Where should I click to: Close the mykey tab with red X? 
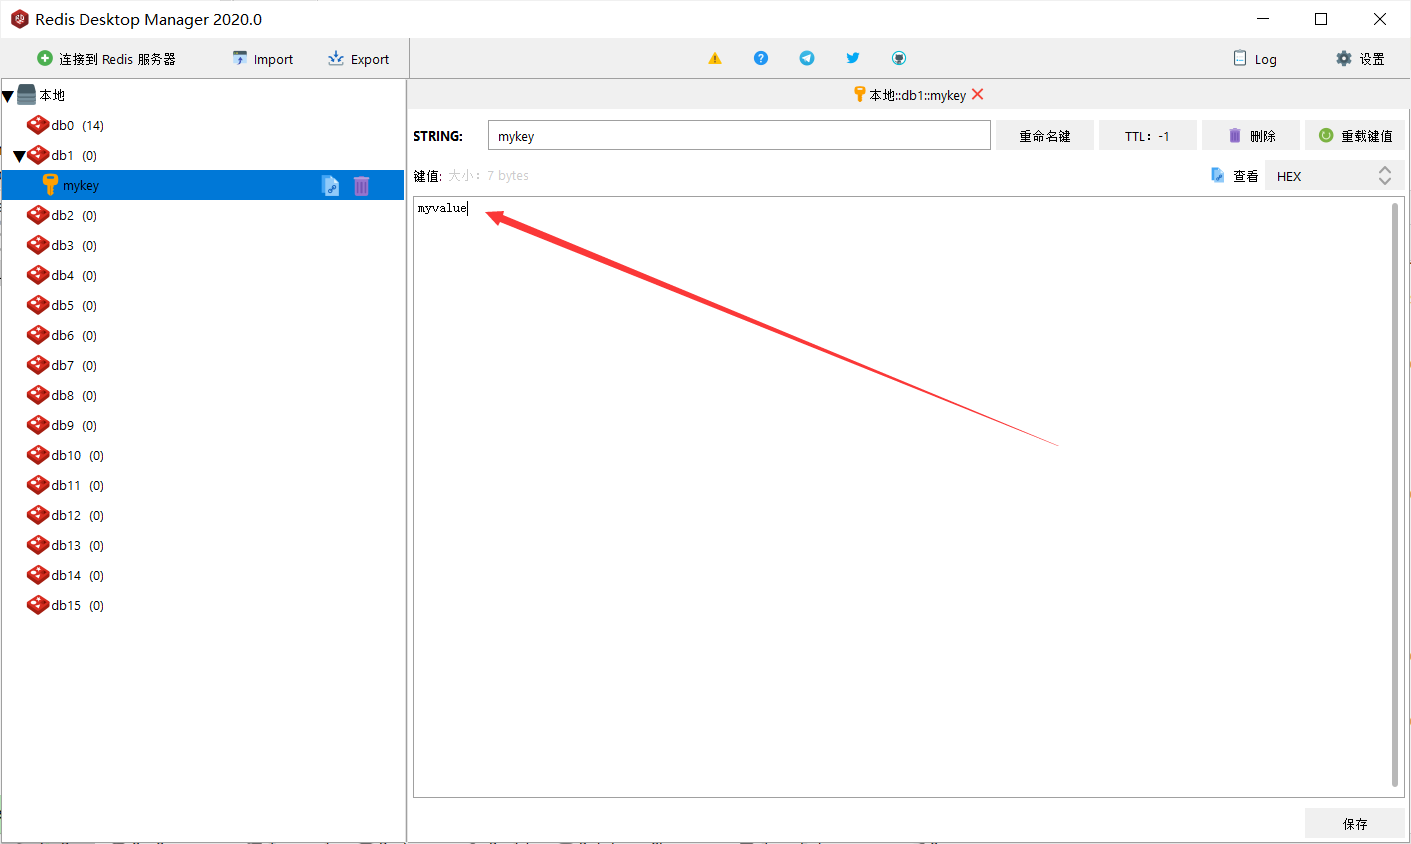(978, 94)
